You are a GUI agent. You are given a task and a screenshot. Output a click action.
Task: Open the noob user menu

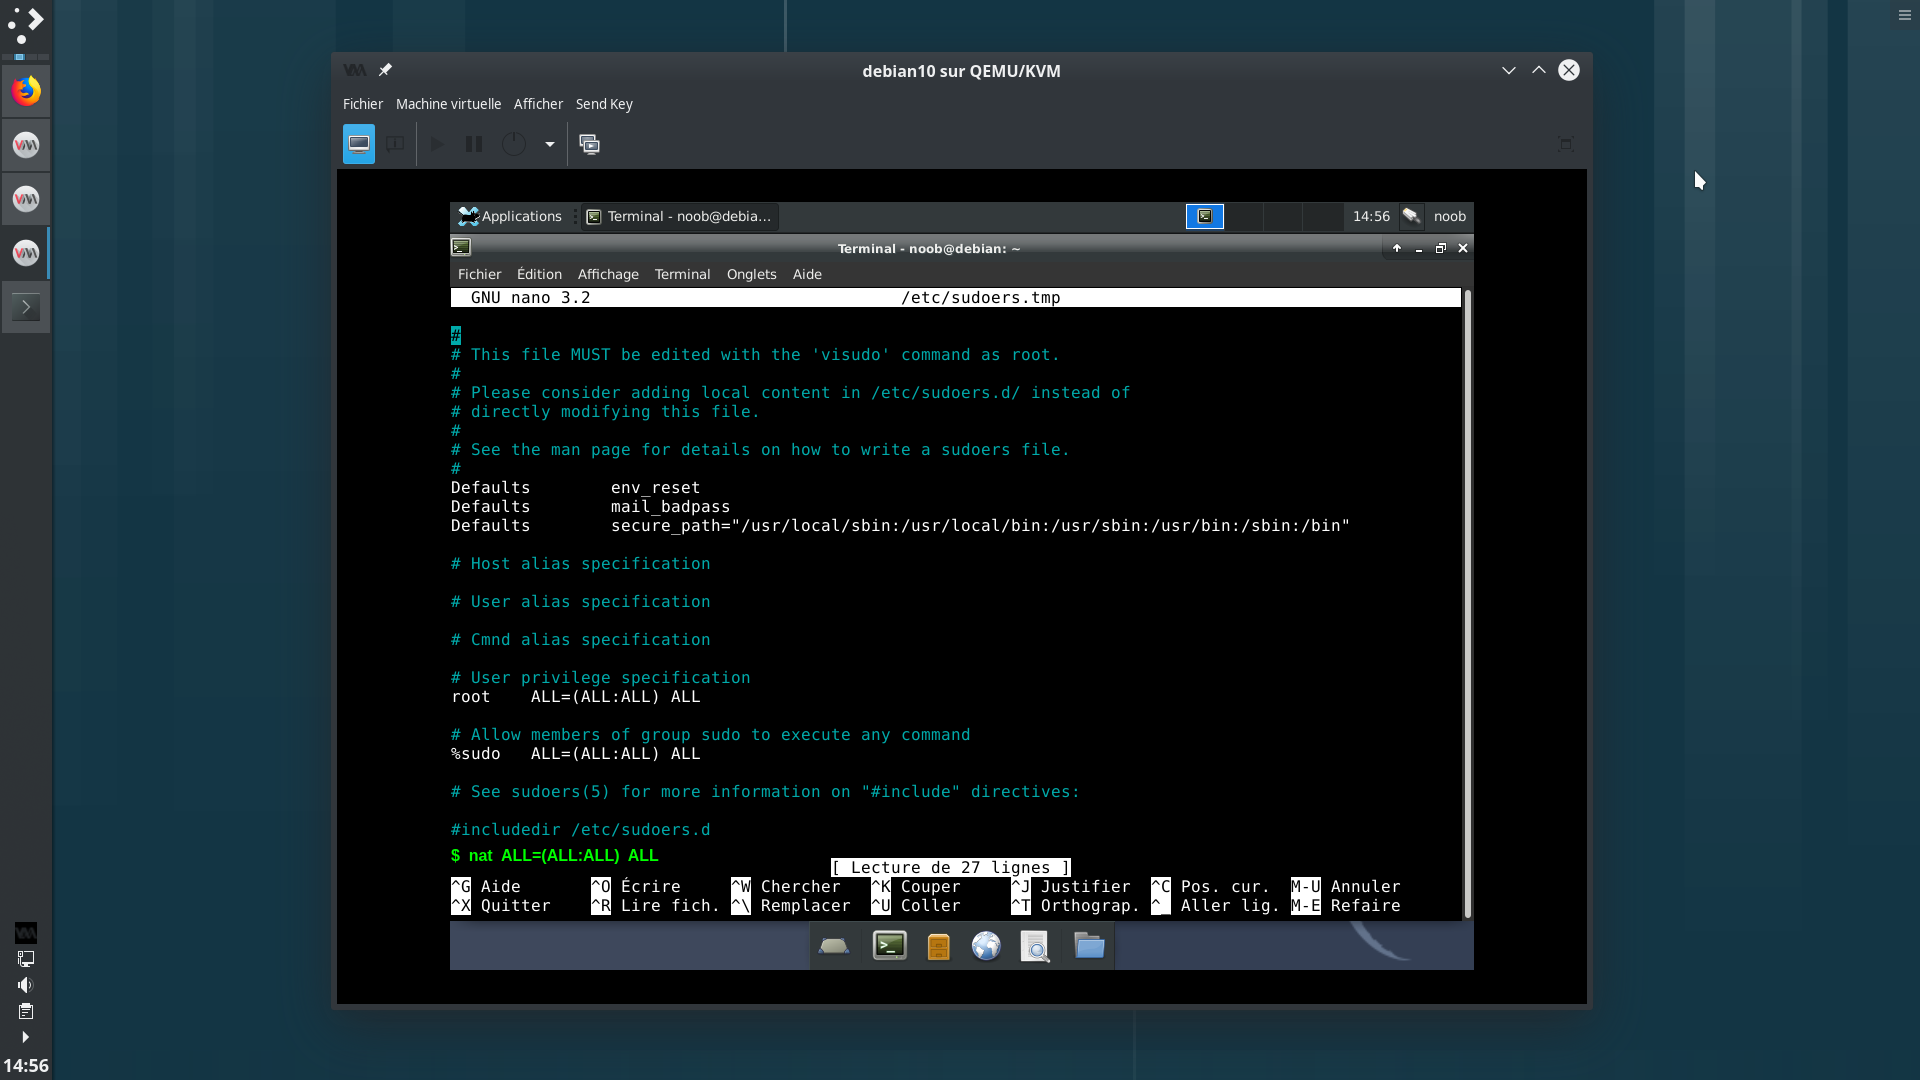pyautogui.click(x=1449, y=216)
